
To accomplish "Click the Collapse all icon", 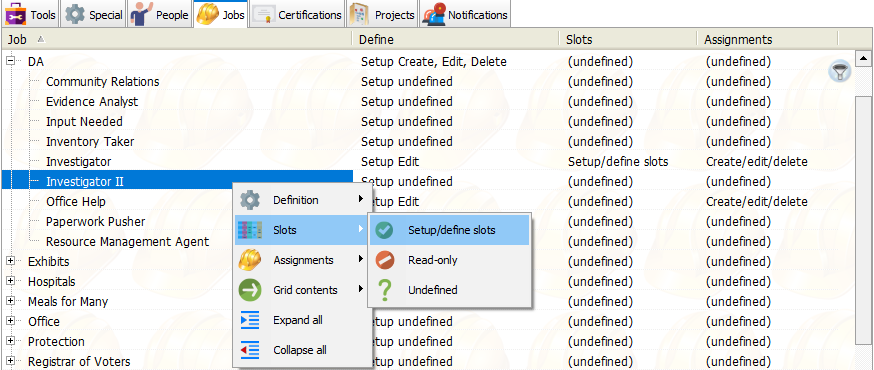I will 250,350.
